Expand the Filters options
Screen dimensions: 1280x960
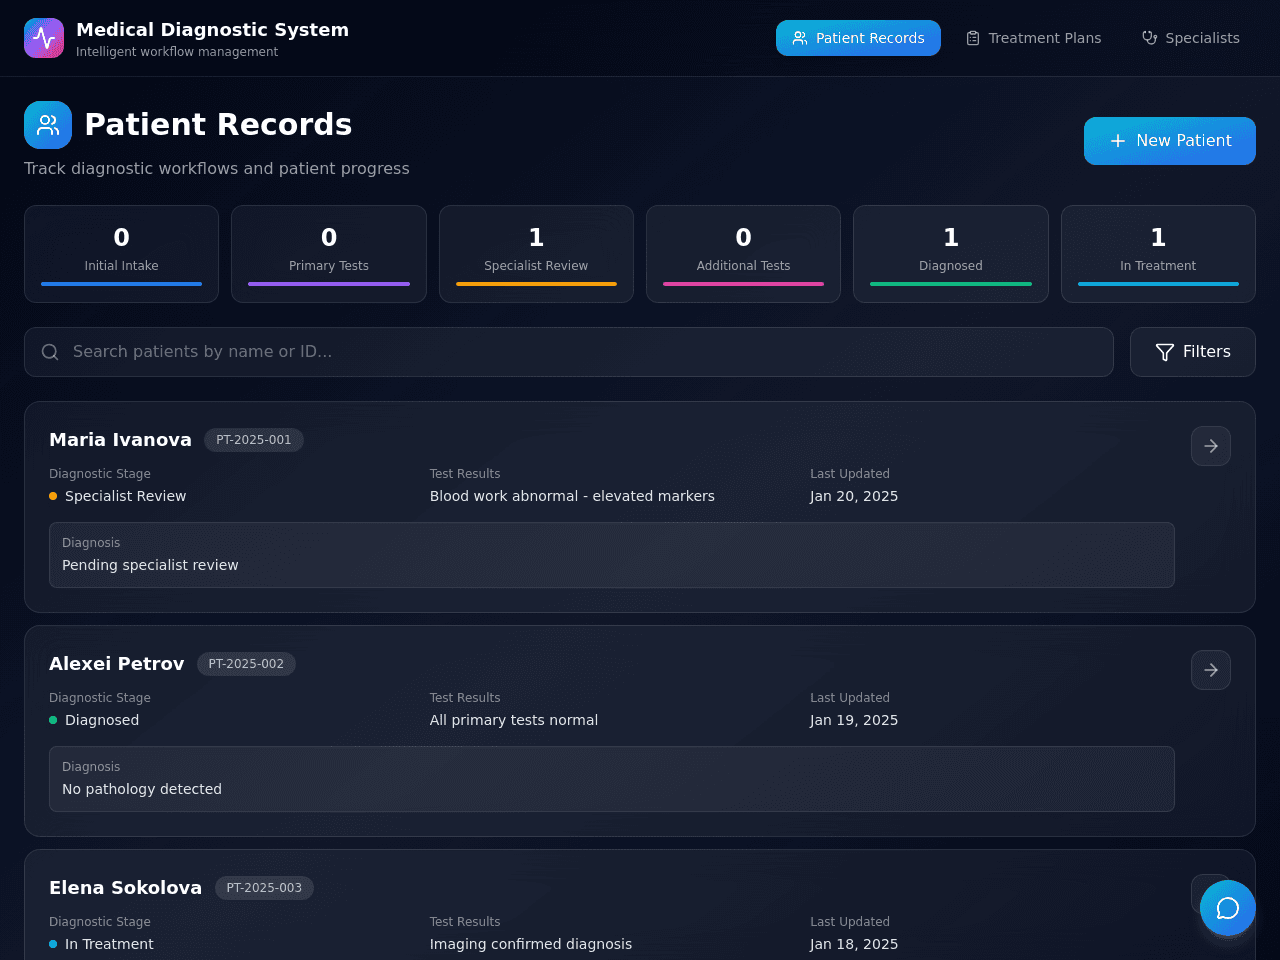pyautogui.click(x=1193, y=352)
